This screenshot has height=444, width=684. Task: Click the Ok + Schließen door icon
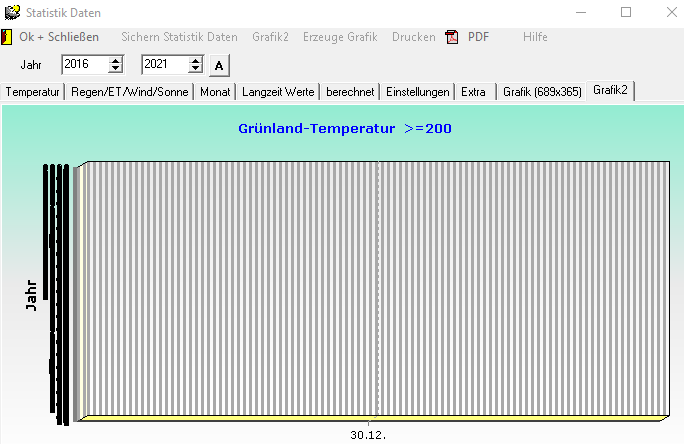click(x=6, y=37)
